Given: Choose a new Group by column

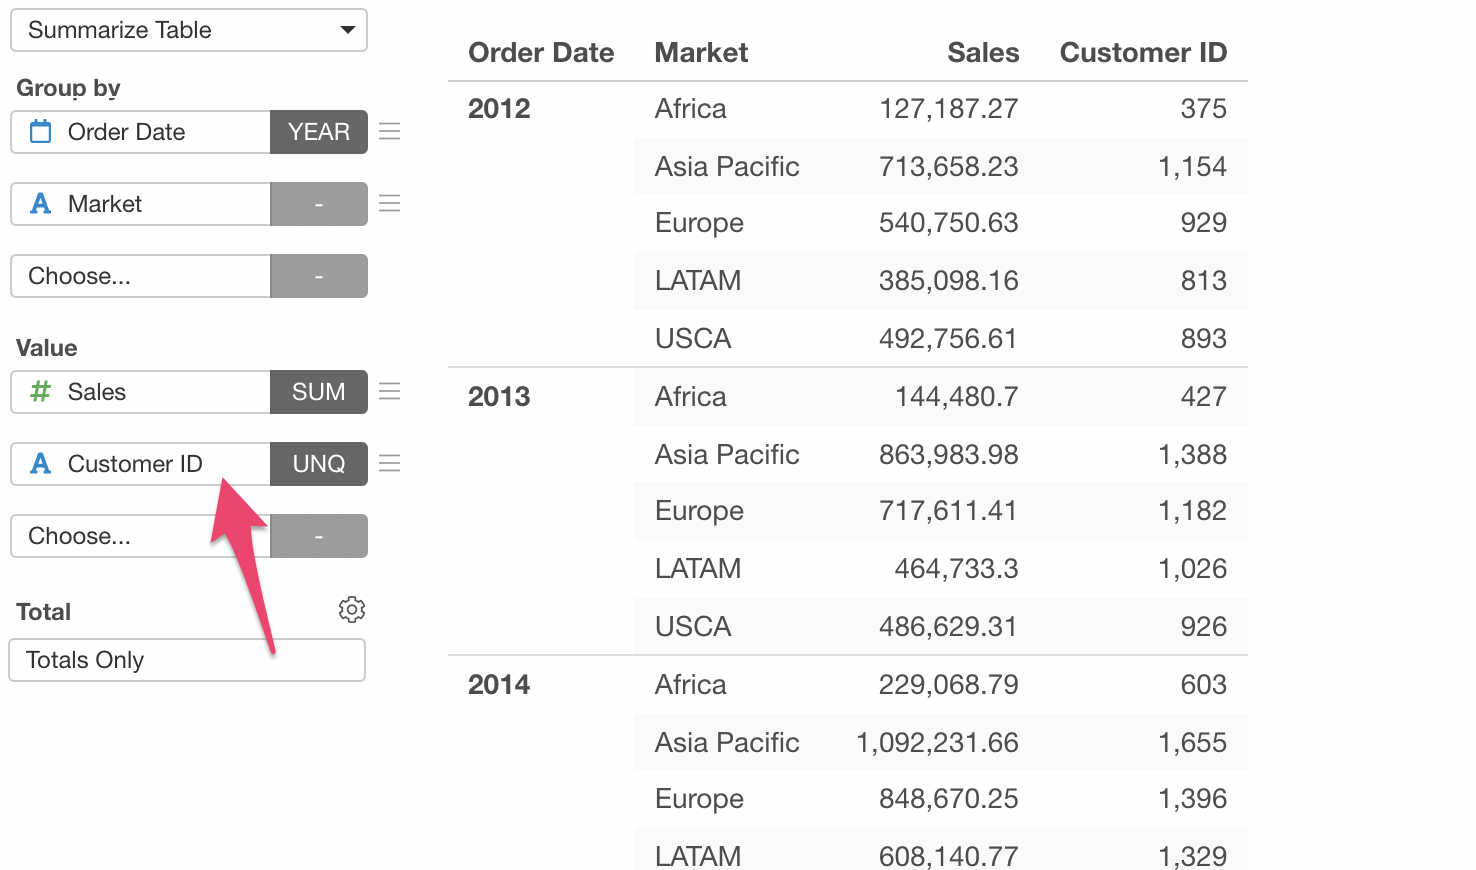Looking at the screenshot, I should 140,276.
